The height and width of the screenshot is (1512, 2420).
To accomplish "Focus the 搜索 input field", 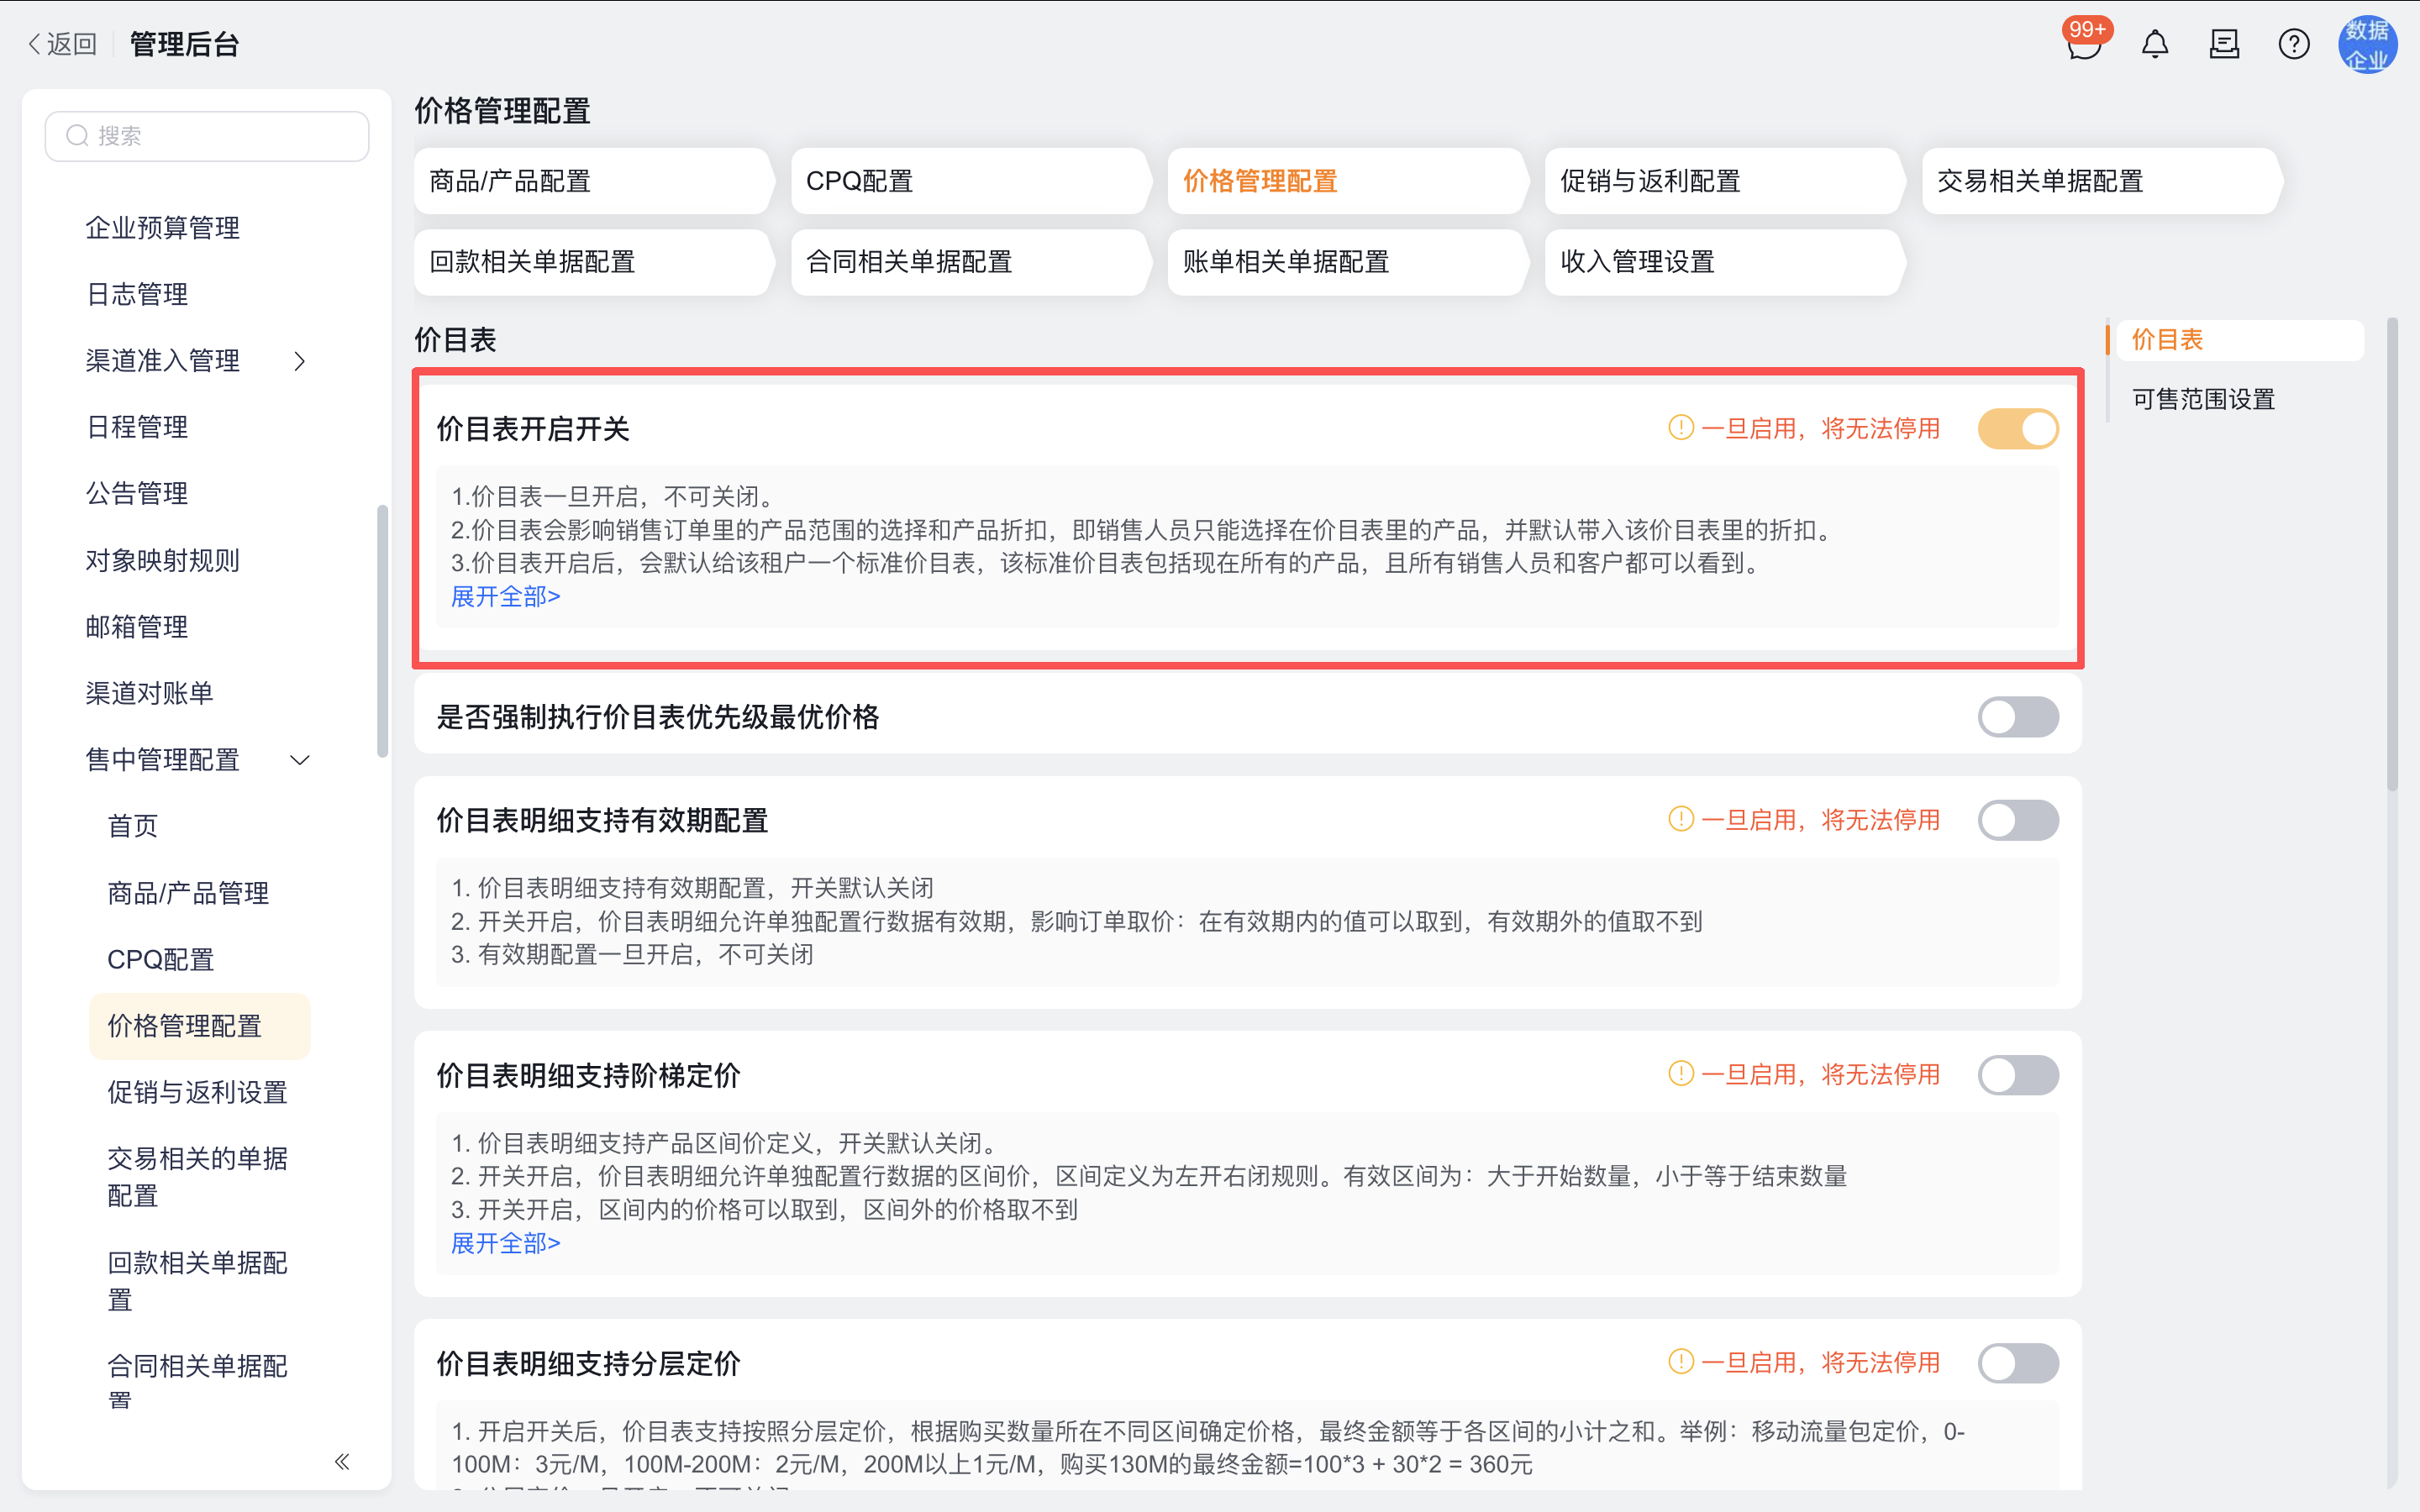I will coord(207,136).
